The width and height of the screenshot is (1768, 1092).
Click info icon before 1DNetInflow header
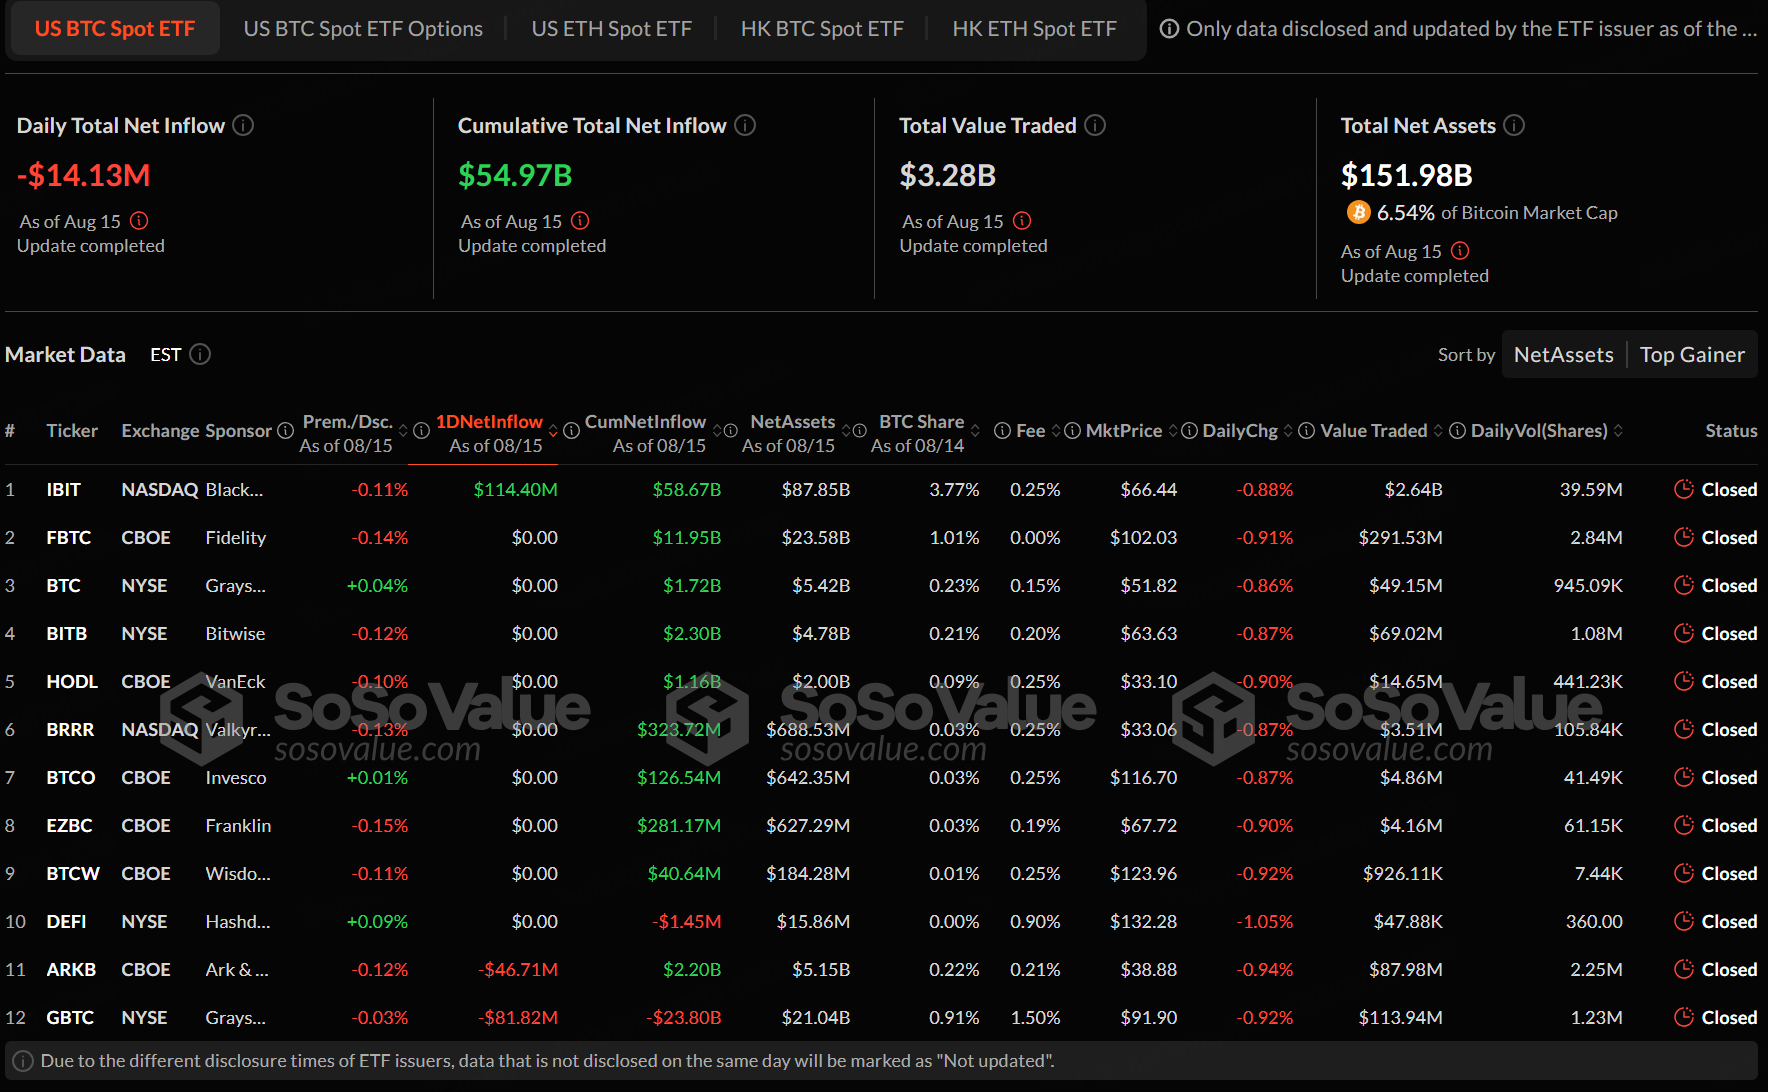[421, 431]
